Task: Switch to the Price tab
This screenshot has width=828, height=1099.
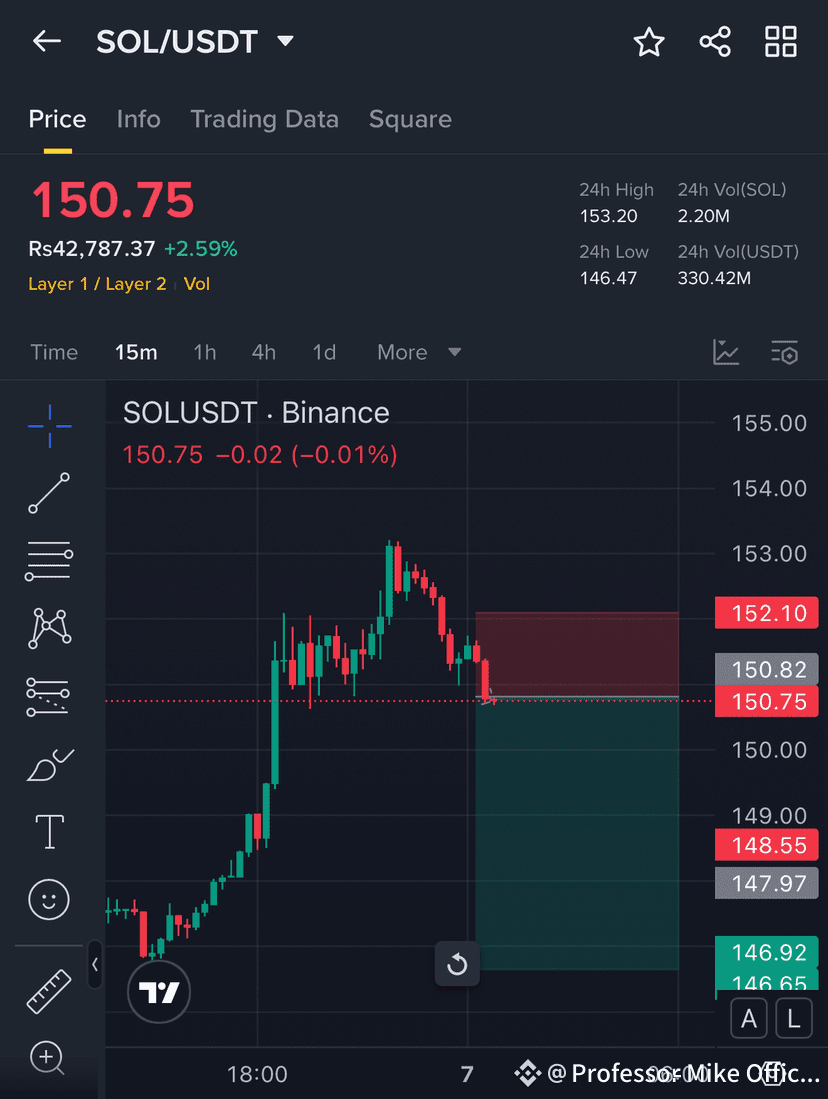Action: pyautogui.click(x=57, y=119)
